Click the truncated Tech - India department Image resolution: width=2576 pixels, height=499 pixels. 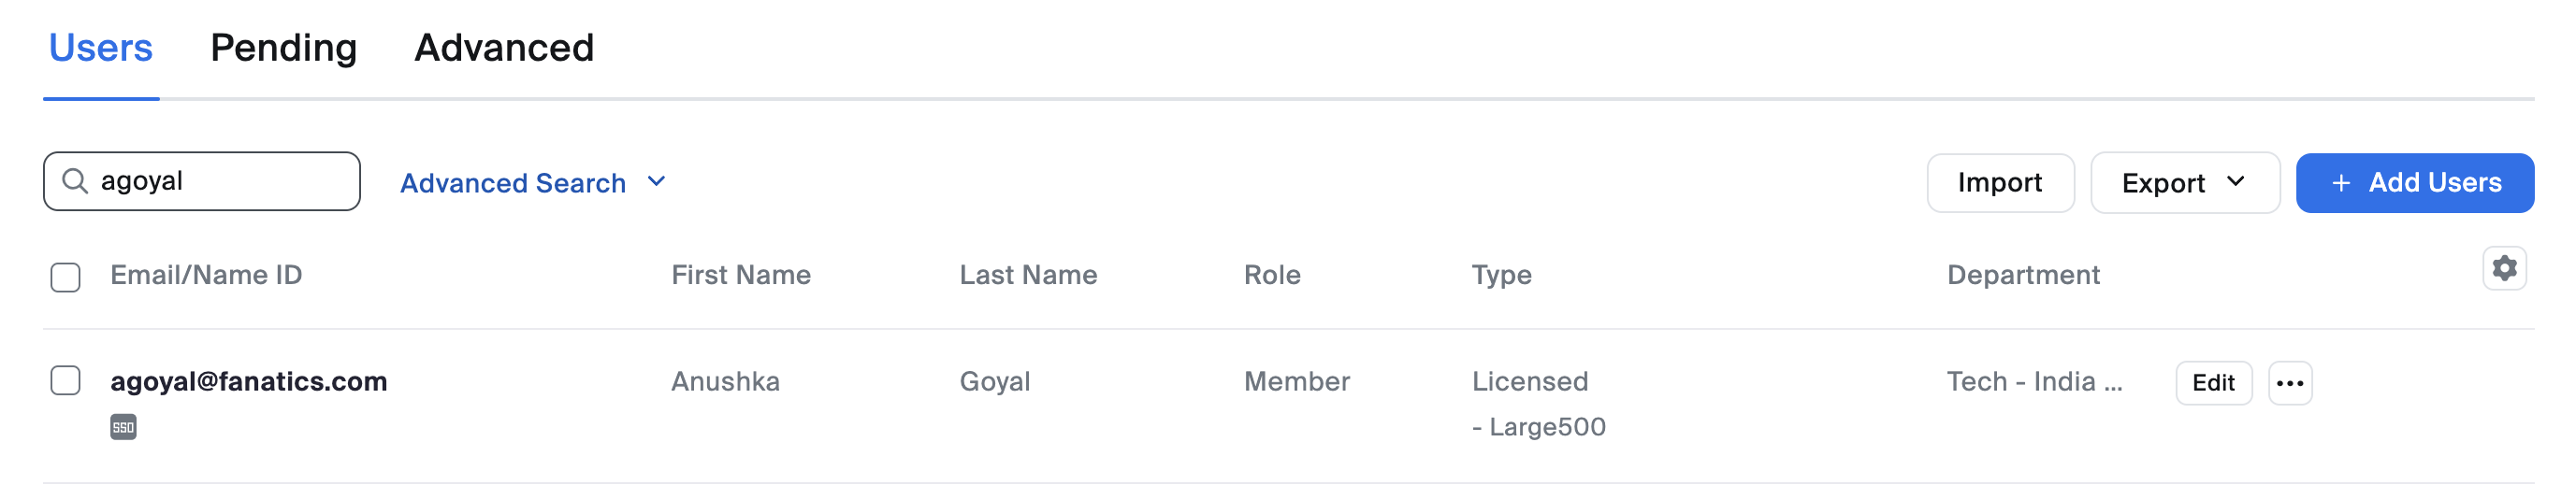(2033, 381)
